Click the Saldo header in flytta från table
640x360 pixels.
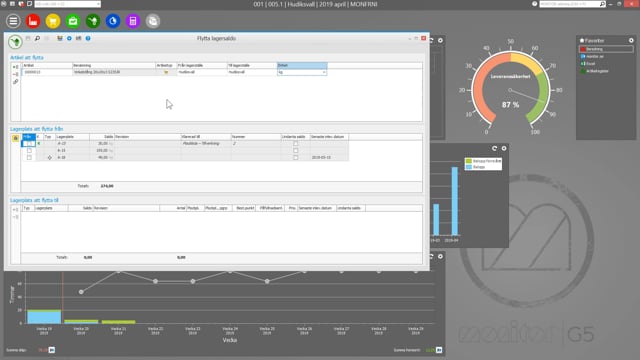[102, 137]
